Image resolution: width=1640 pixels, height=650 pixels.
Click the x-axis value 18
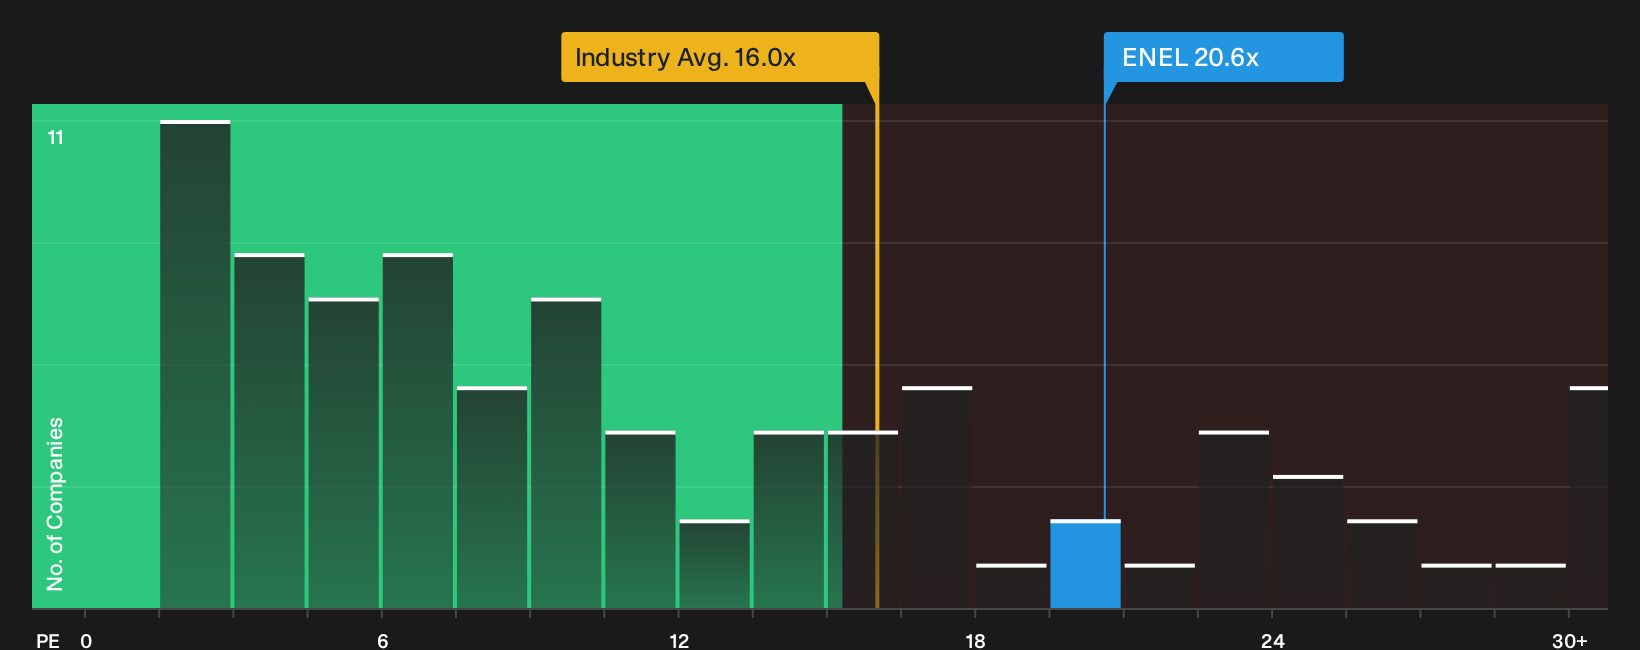pyautogui.click(x=975, y=641)
